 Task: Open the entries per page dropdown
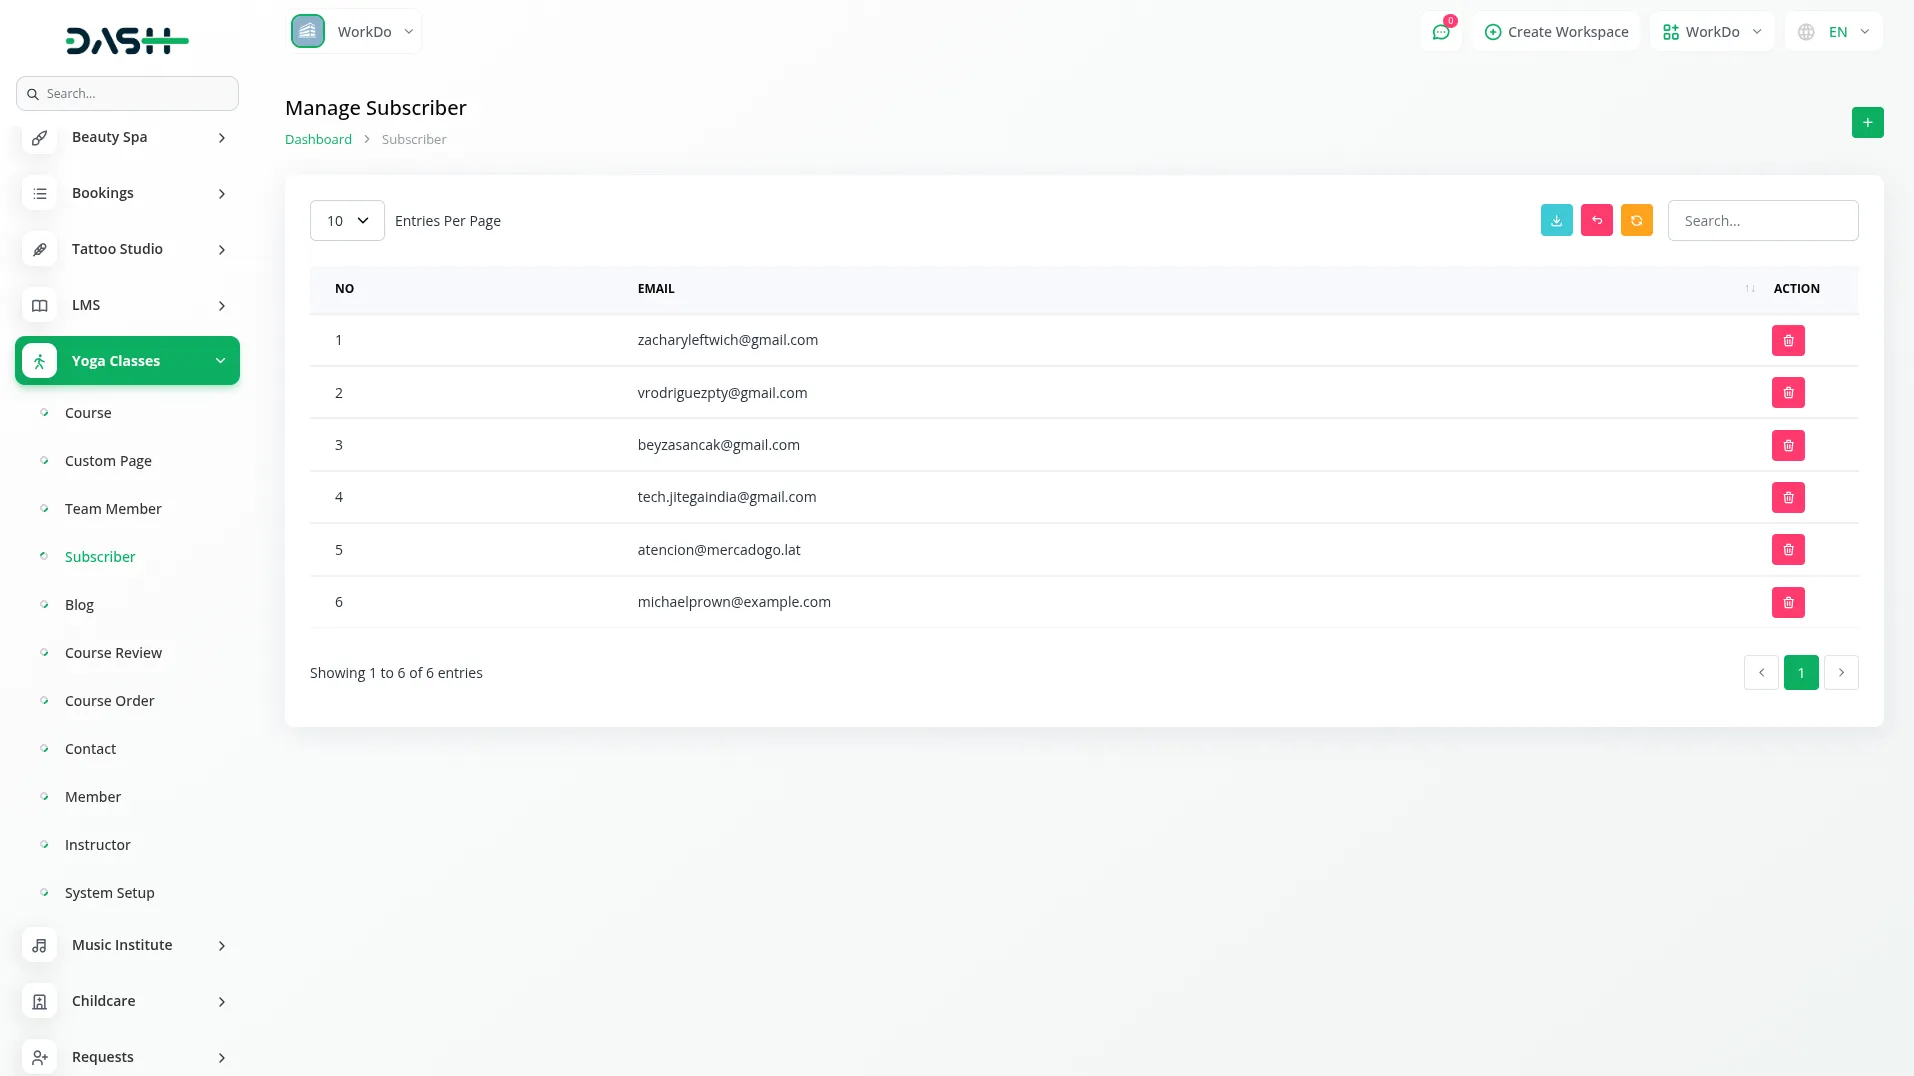[x=347, y=221]
